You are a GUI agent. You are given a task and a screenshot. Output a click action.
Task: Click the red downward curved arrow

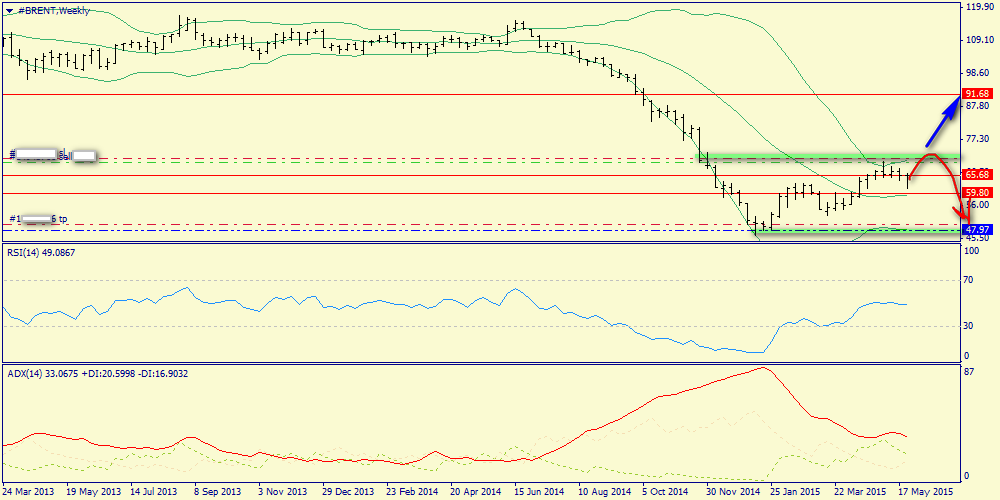tap(948, 180)
